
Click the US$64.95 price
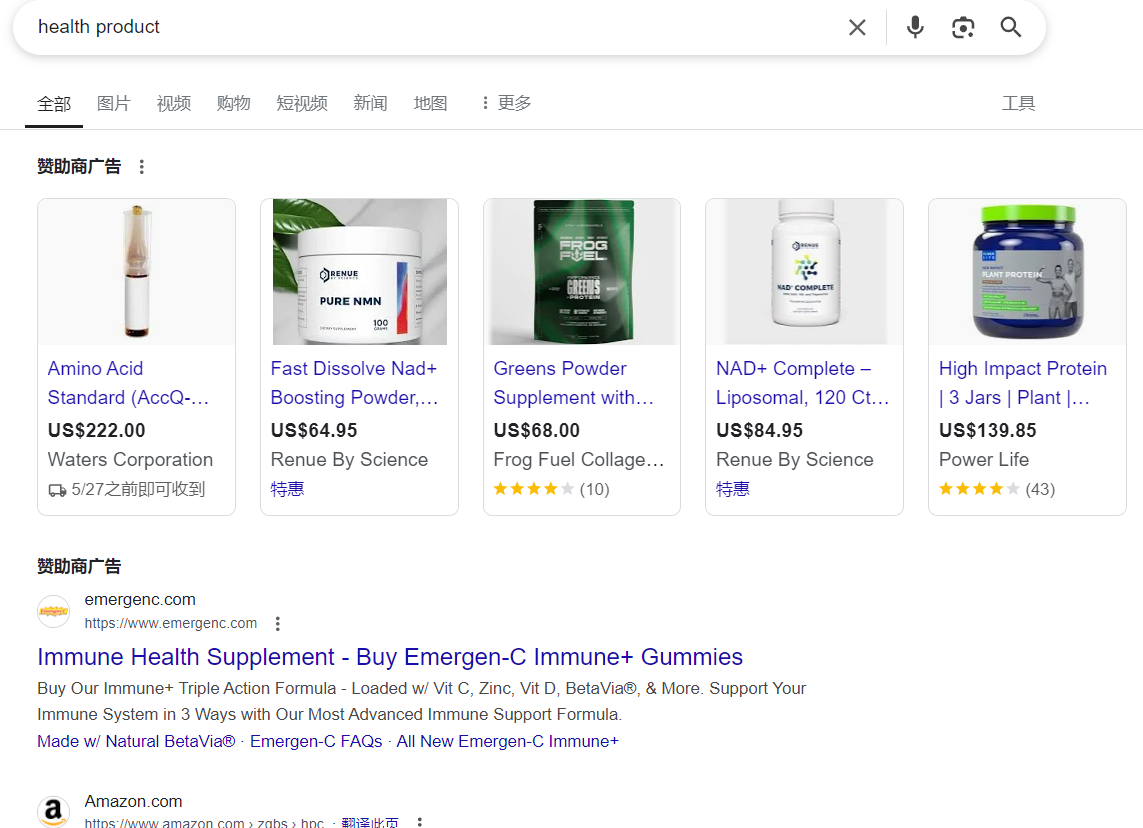[314, 431]
